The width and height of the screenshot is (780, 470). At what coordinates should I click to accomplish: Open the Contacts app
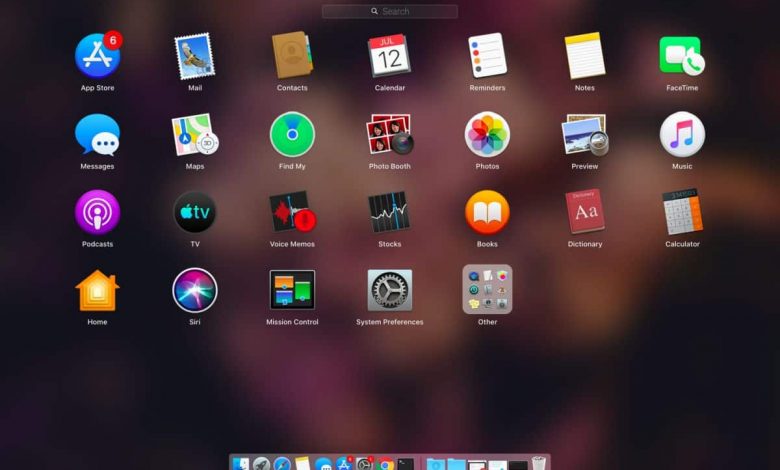(292, 55)
